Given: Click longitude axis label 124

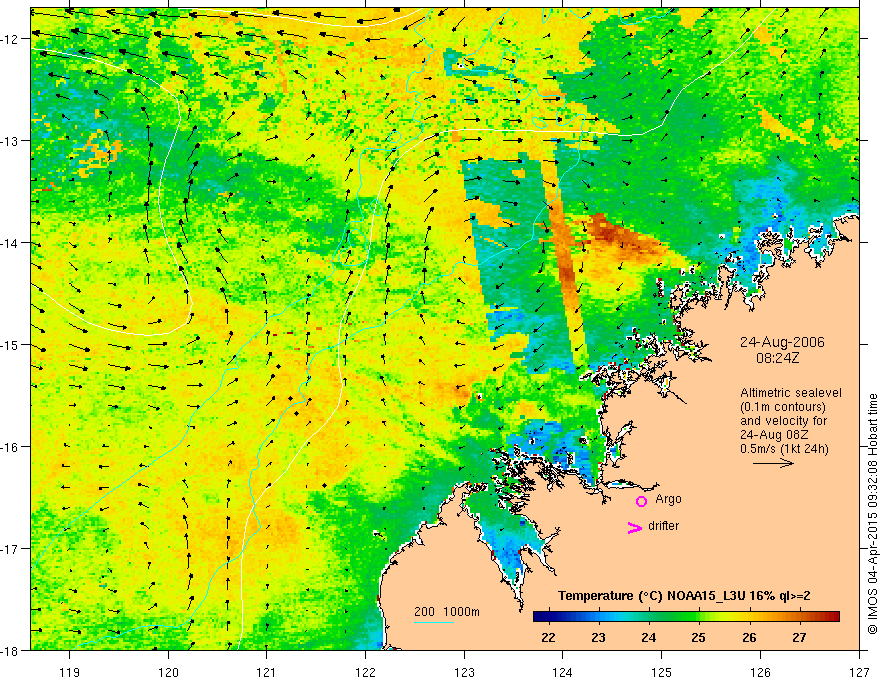Looking at the screenshot, I should [563, 672].
